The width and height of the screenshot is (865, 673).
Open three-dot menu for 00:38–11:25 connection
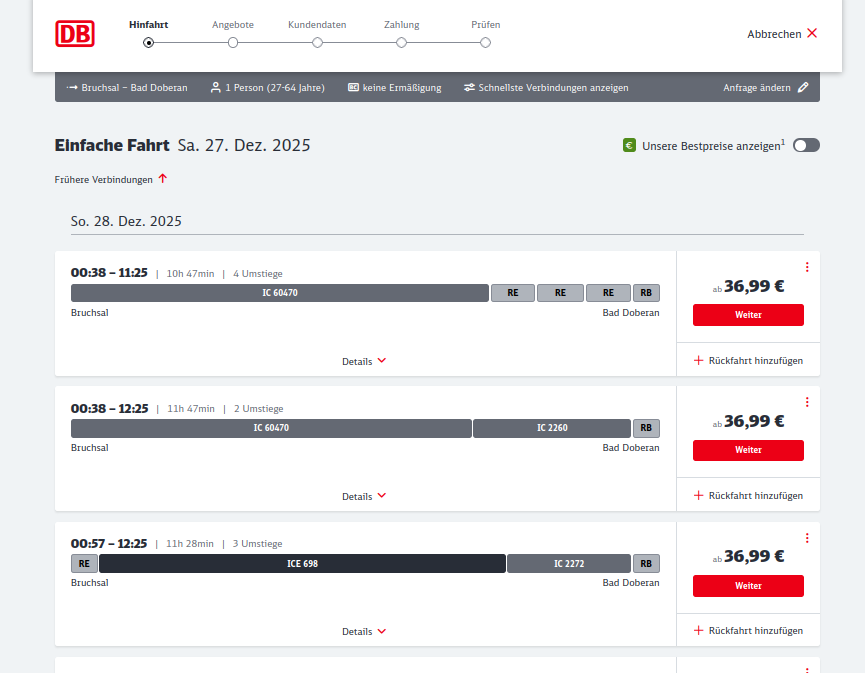click(807, 267)
